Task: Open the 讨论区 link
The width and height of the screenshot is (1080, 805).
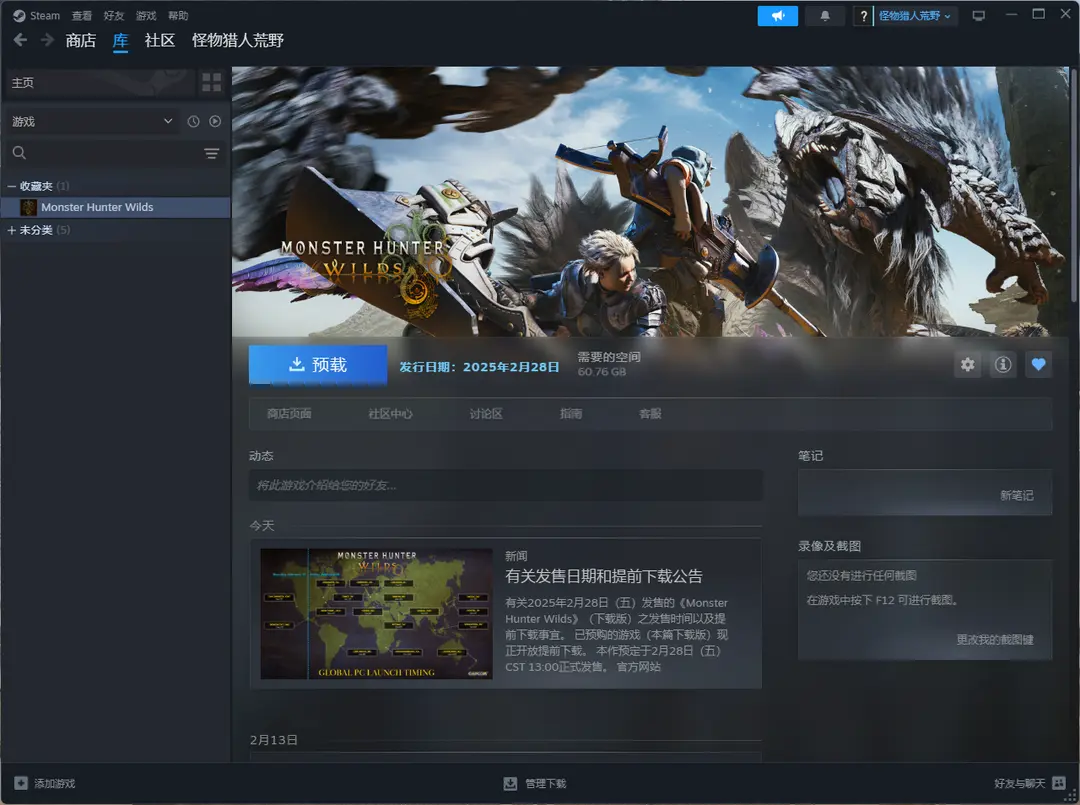Action: click(x=486, y=414)
